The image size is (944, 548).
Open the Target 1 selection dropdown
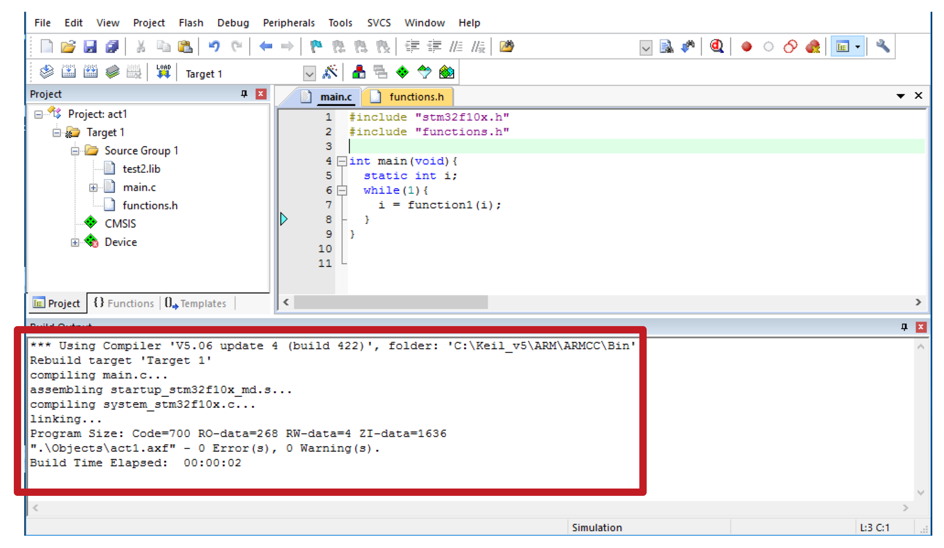pos(309,73)
